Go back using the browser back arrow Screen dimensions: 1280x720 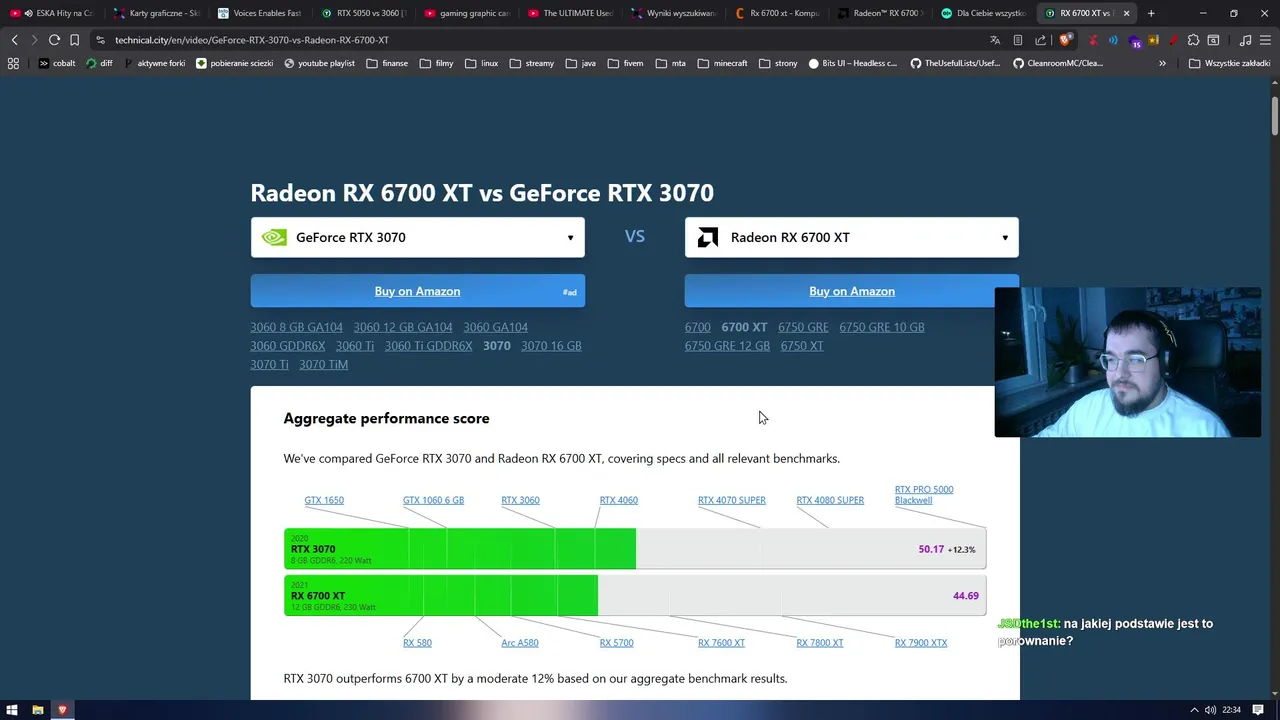[x=14, y=40]
